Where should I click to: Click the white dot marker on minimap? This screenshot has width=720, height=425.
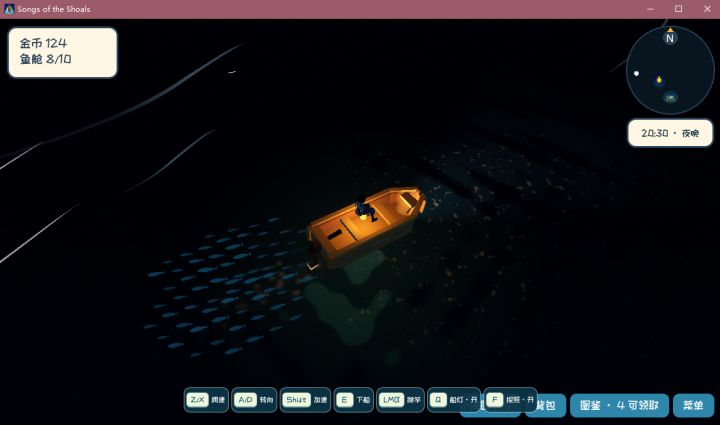point(636,73)
